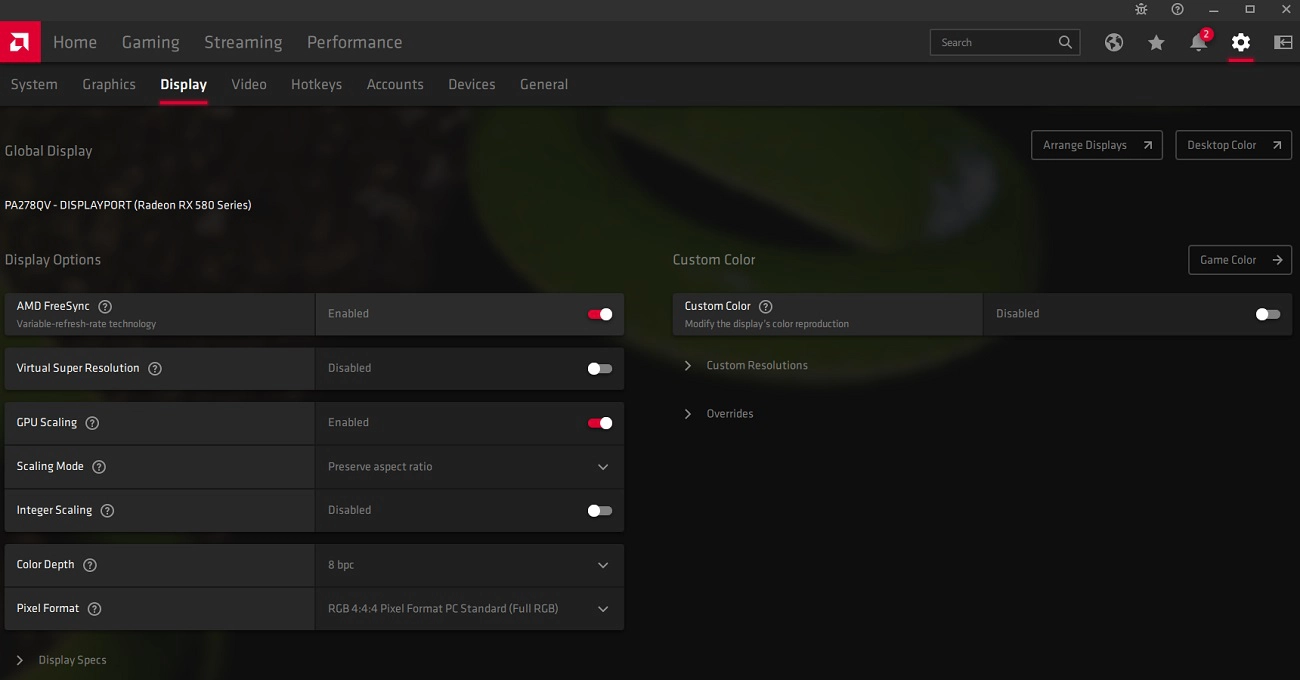The height and width of the screenshot is (680, 1300).
Task: Click the settings gear icon
Action: (1241, 42)
